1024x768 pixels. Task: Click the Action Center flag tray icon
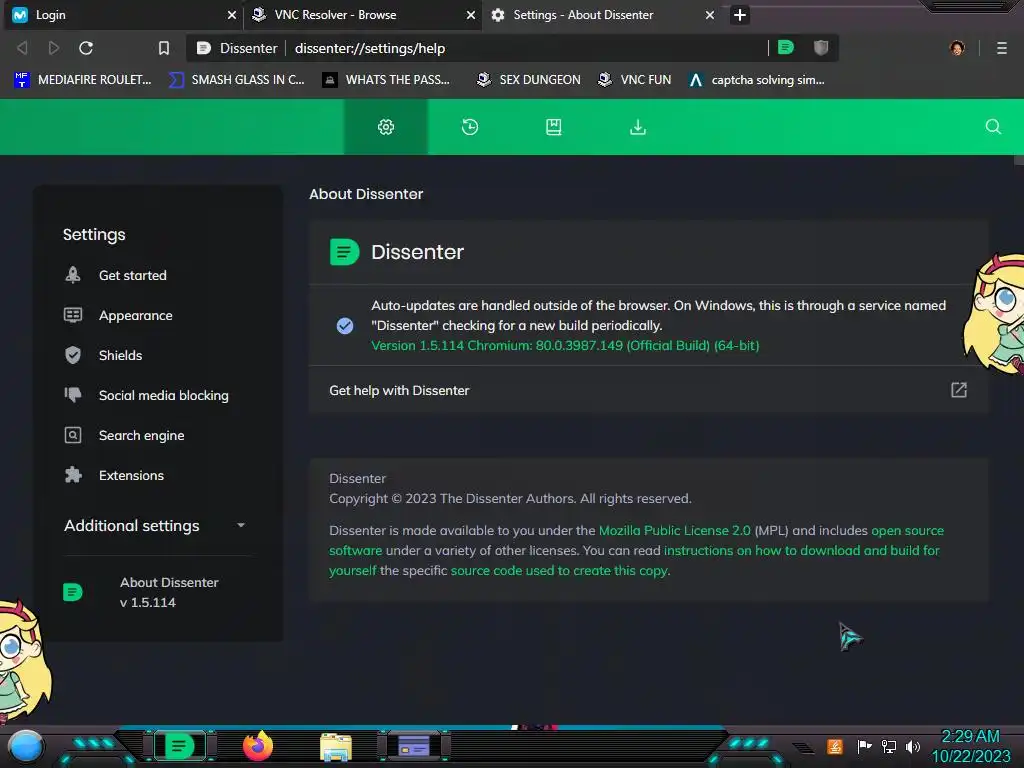865,746
